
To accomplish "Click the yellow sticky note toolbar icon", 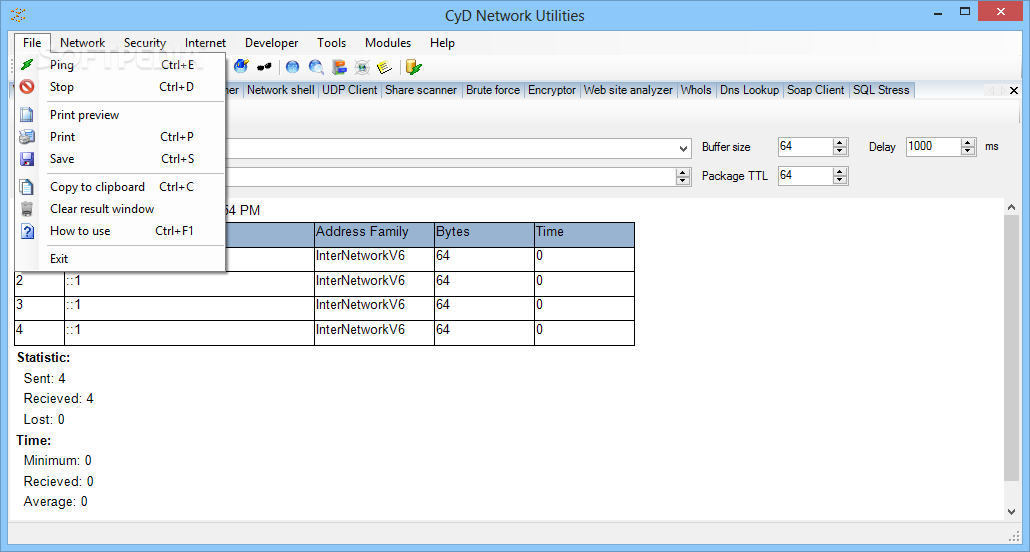I will (385, 67).
